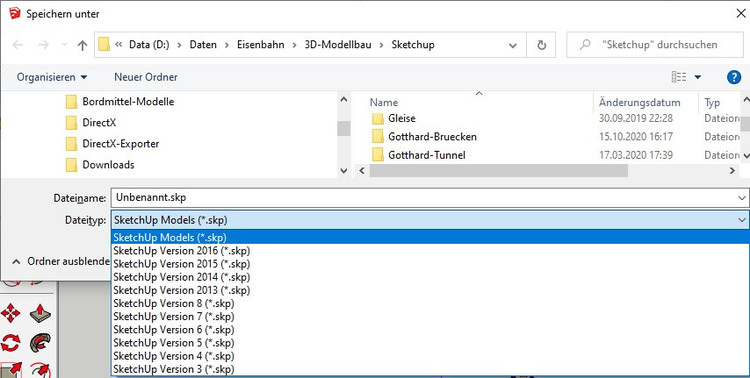Go back with the left arrow button
Image resolution: width=750 pixels, height=378 pixels.
(18, 45)
